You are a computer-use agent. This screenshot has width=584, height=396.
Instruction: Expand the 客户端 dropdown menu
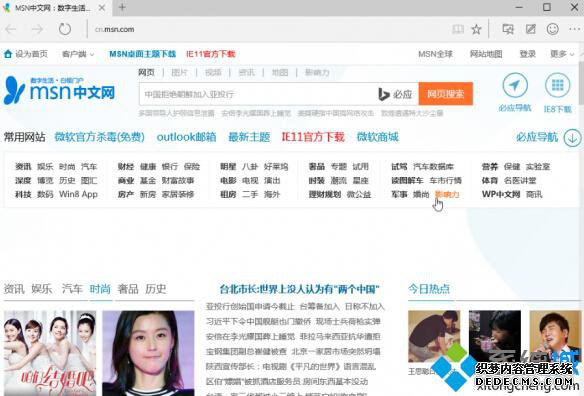tap(78, 54)
